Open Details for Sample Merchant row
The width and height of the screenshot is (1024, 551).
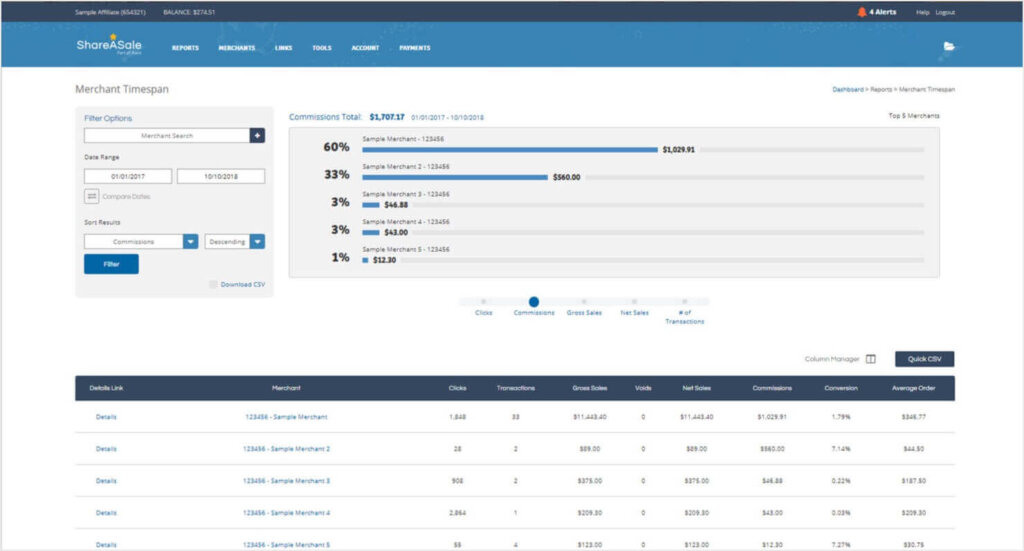point(106,417)
